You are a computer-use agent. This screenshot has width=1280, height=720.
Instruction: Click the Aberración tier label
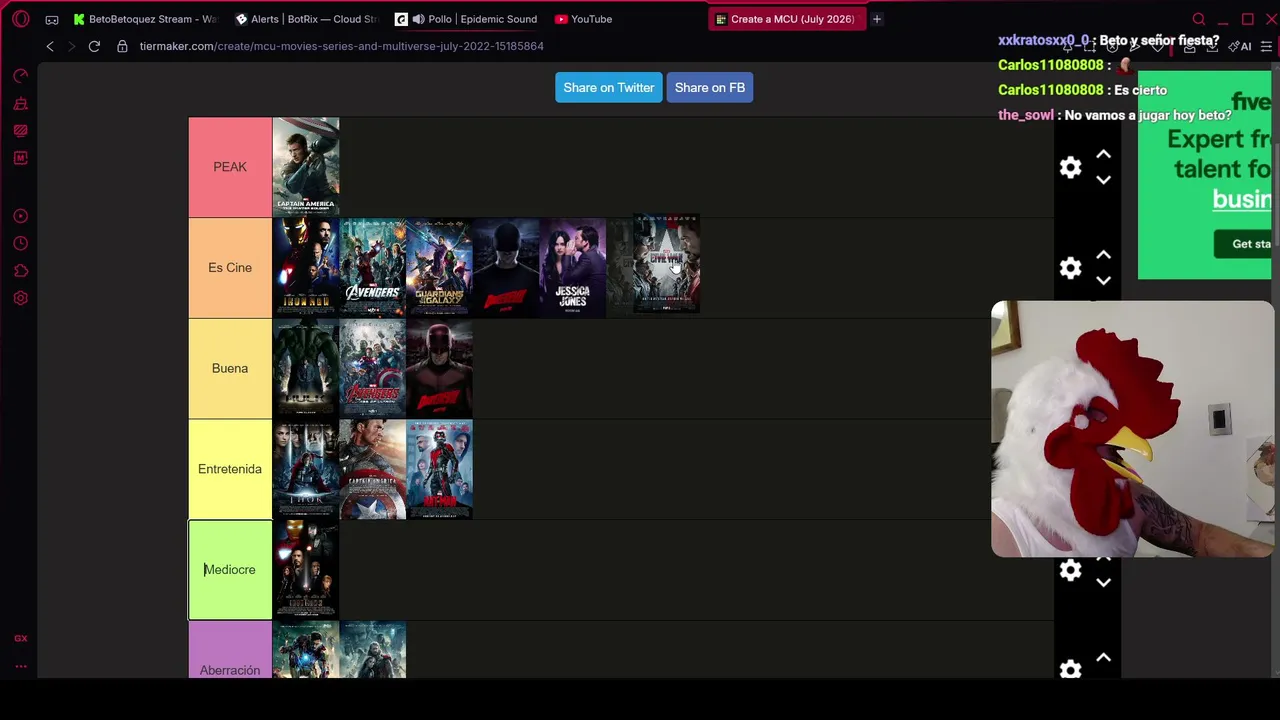point(230,651)
